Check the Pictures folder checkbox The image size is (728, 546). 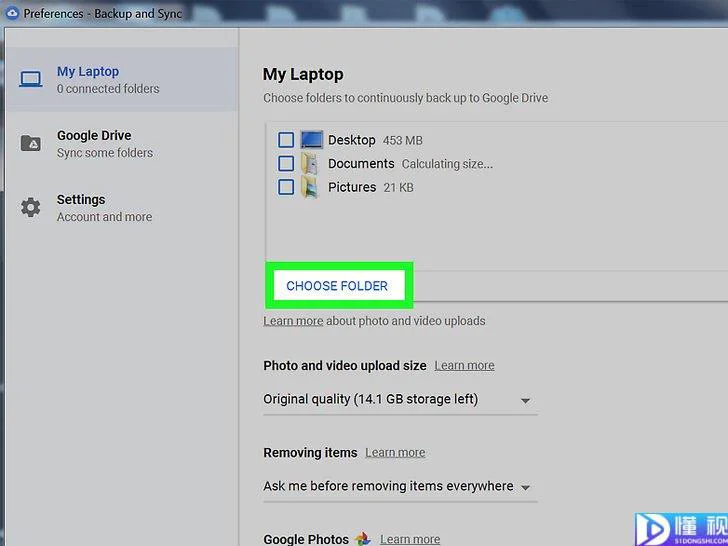coord(286,187)
